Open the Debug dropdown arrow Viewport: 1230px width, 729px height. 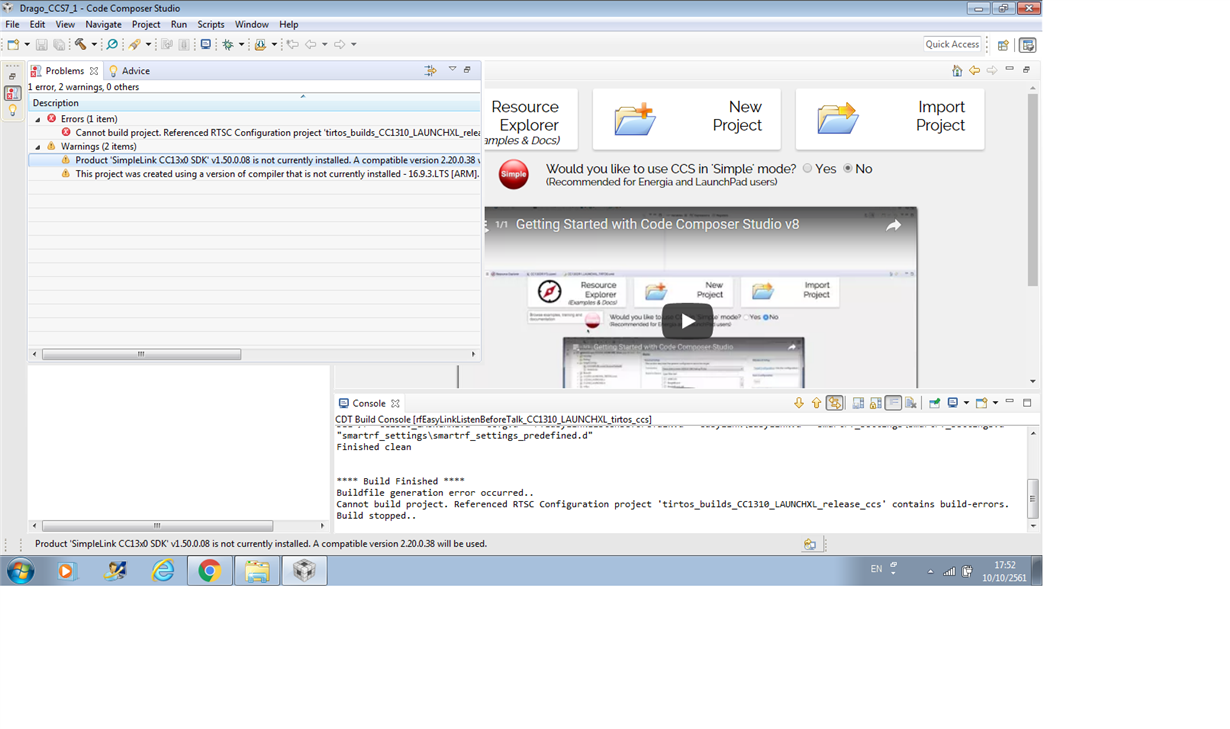point(241,44)
